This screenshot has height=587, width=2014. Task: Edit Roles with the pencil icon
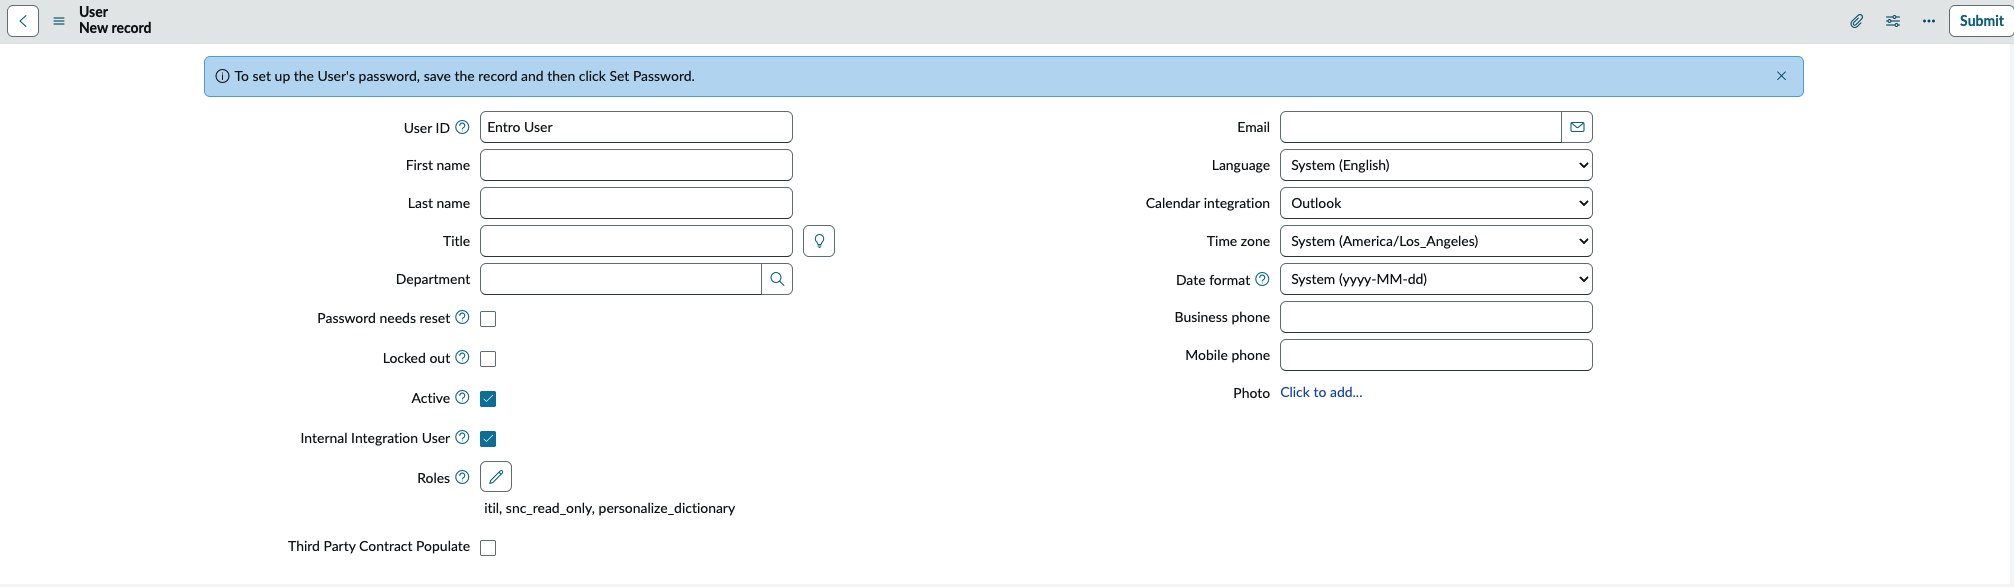point(496,477)
